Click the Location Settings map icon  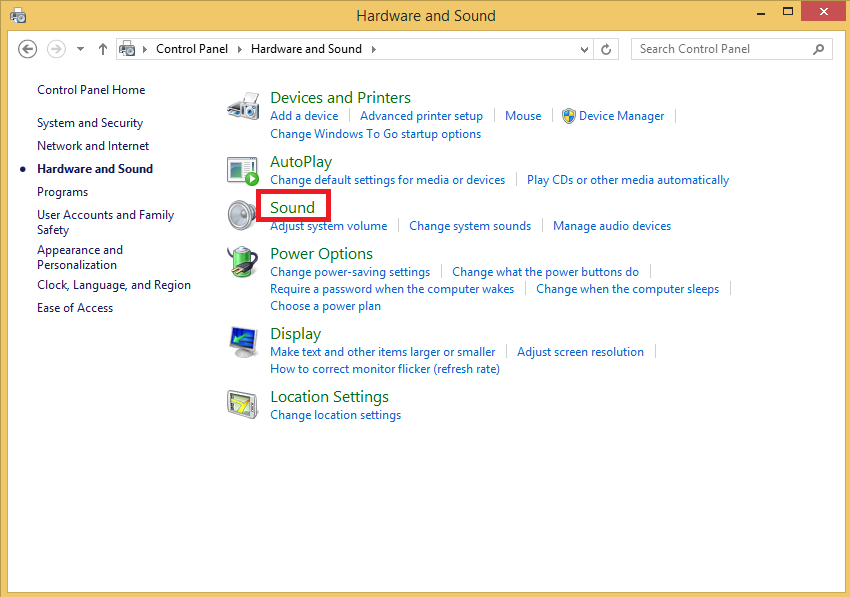pos(242,405)
